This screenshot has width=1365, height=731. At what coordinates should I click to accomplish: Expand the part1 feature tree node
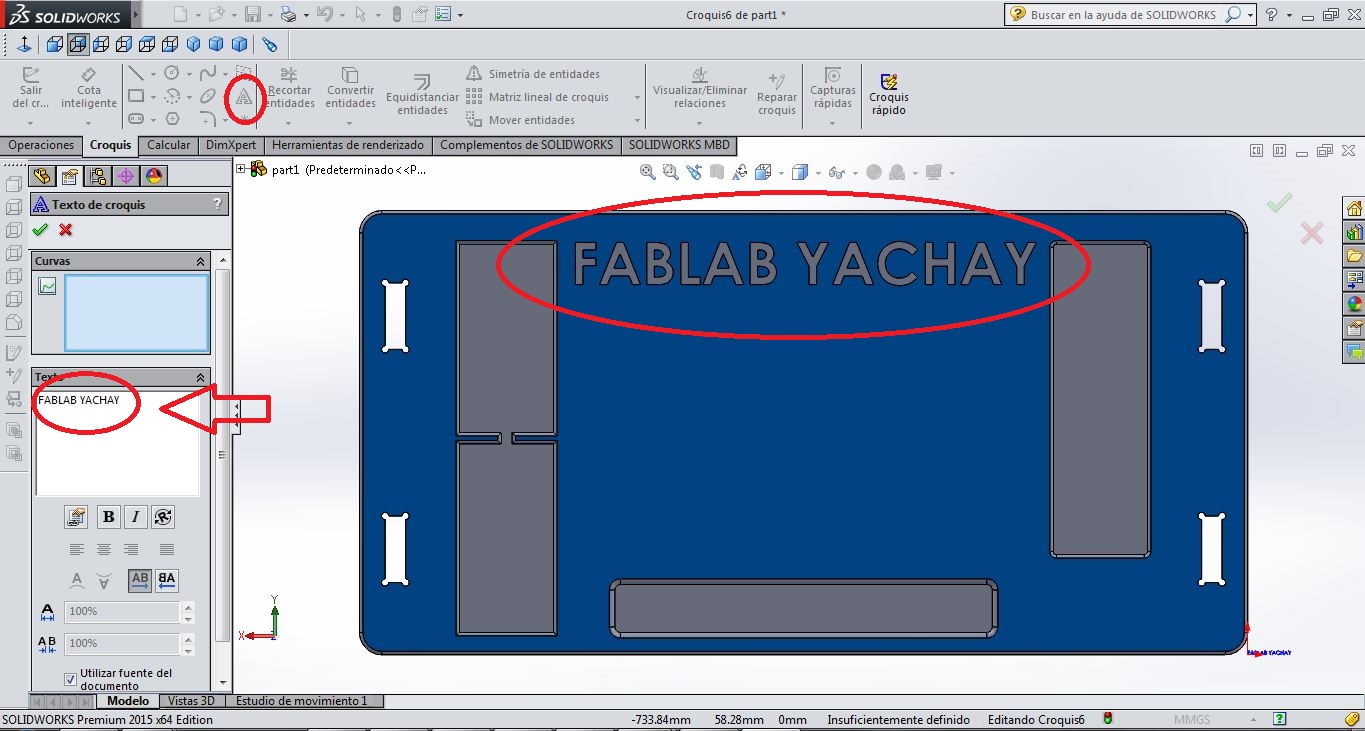click(241, 169)
